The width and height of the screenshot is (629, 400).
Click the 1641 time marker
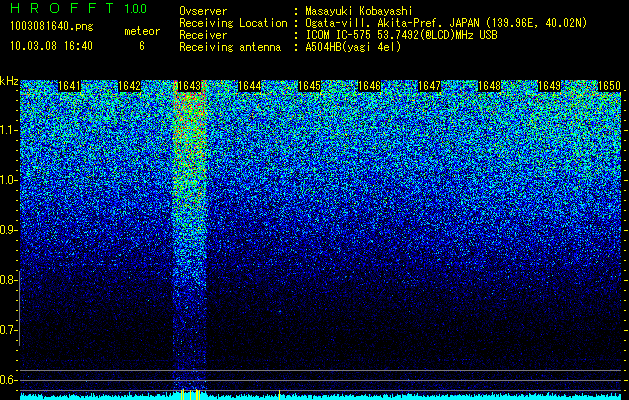[x=70, y=86]
